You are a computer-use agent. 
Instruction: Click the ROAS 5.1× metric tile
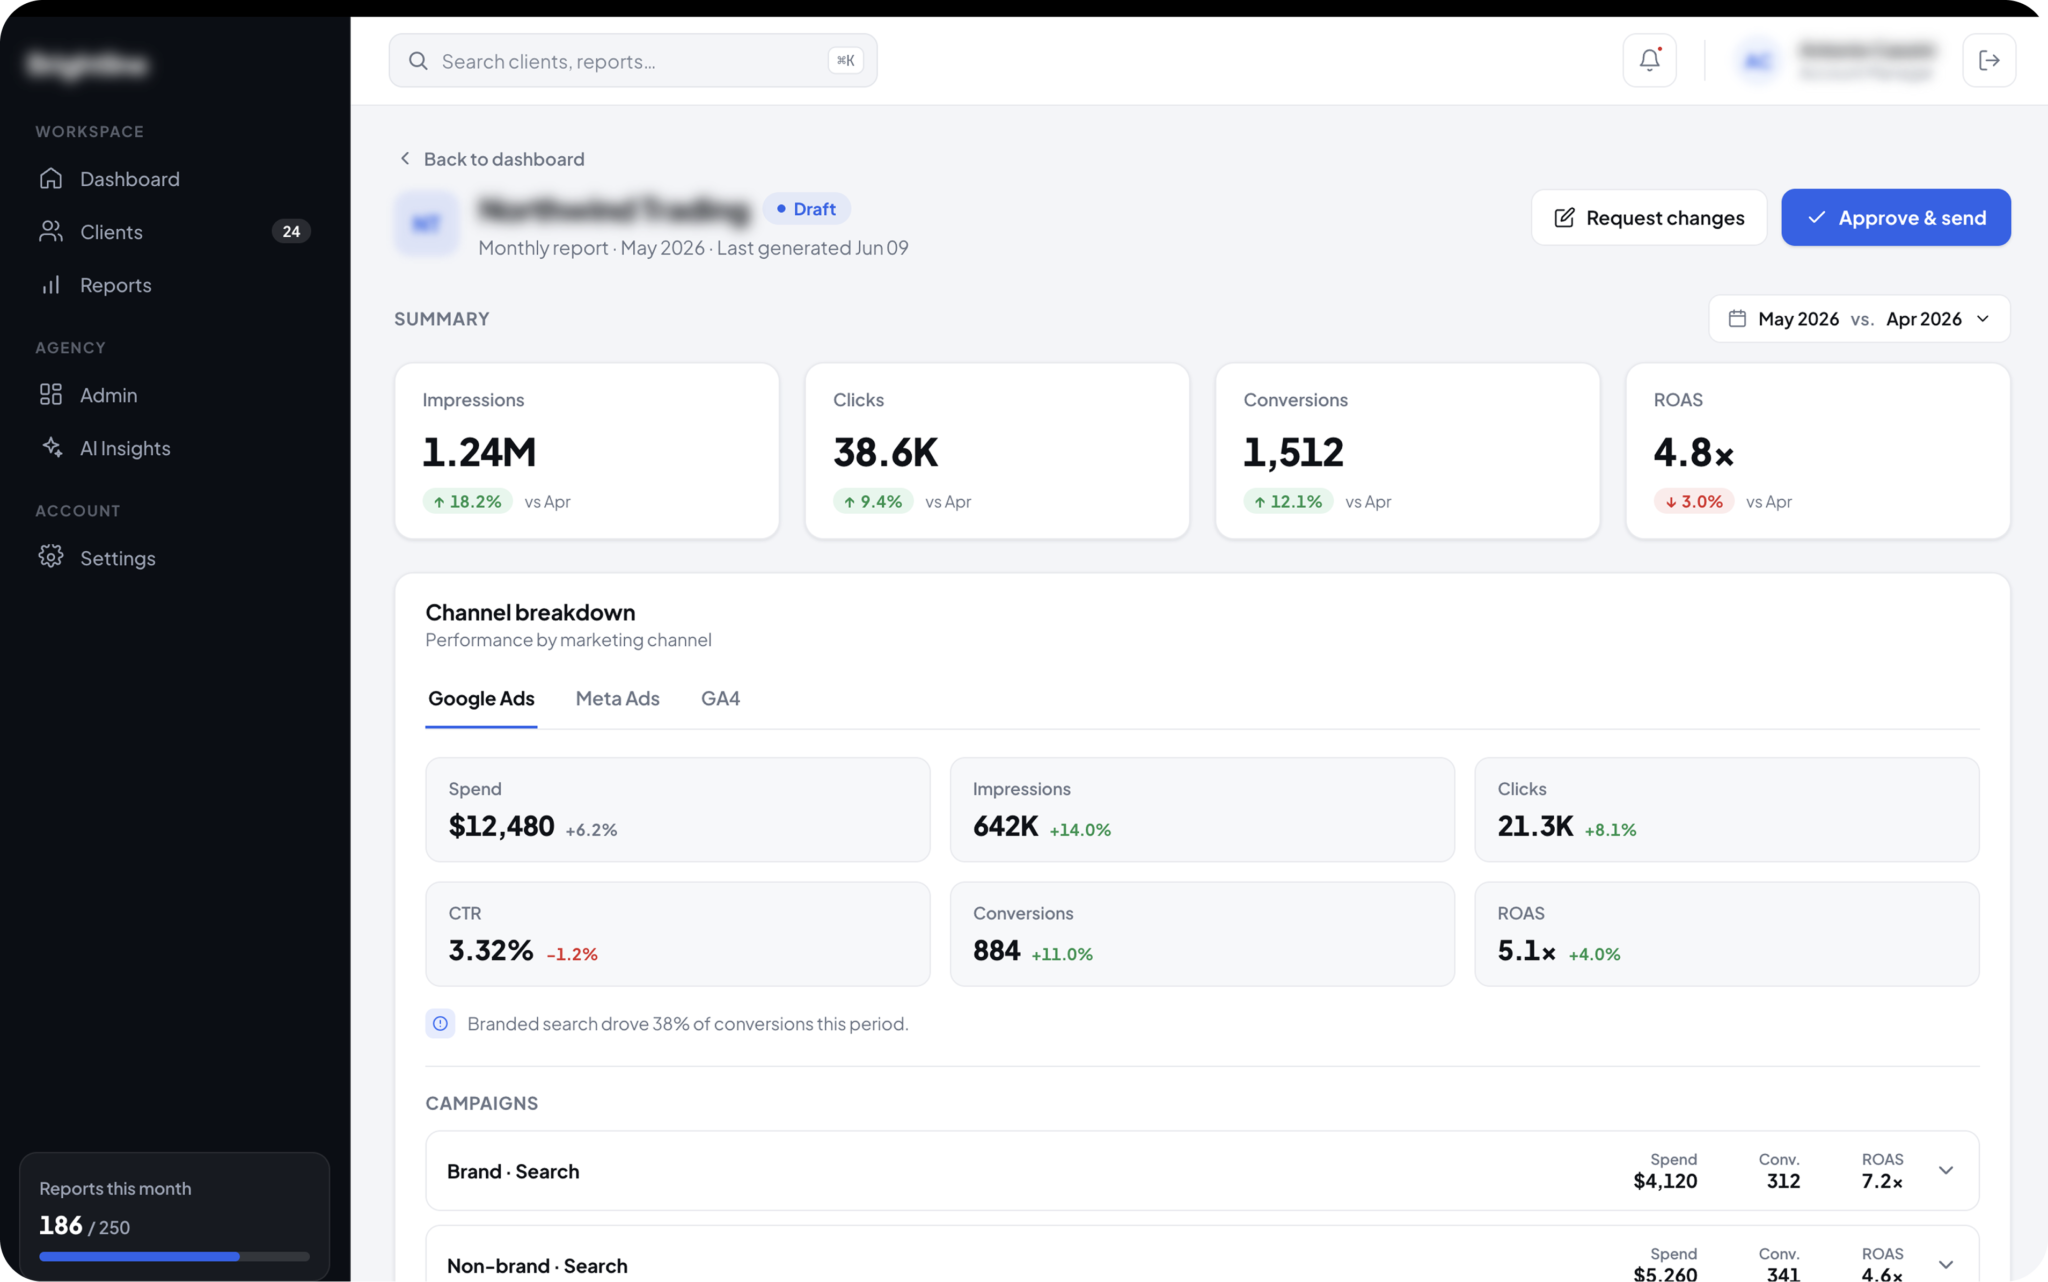point(1726,933)
